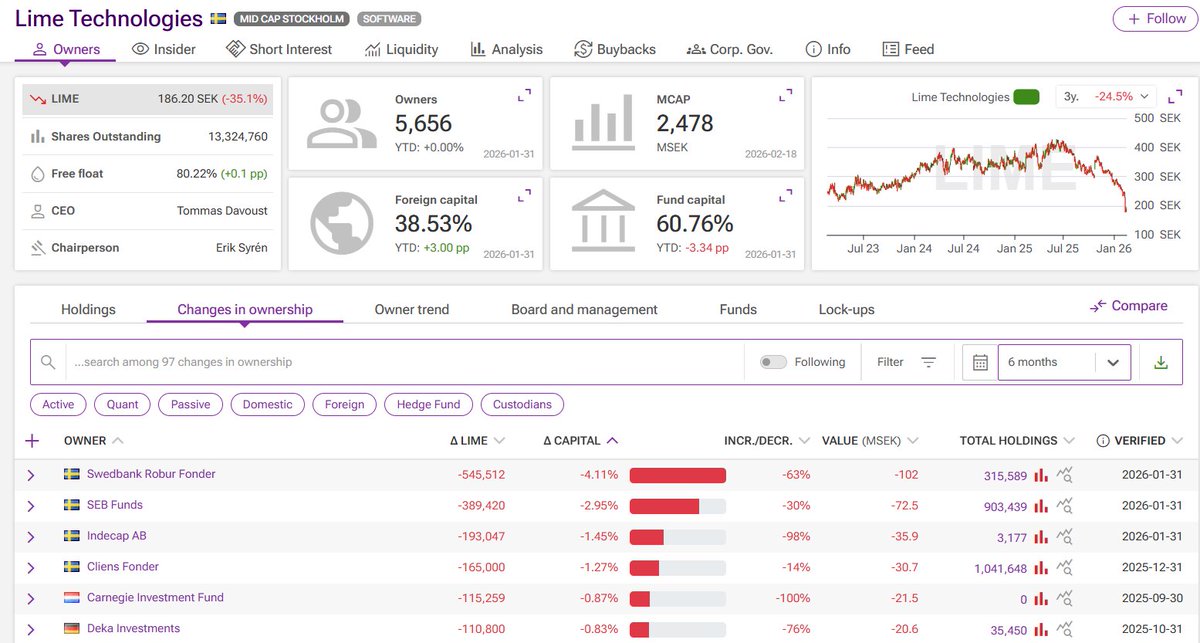1200x643 pixels.
Task: Expand the Cliens Fonder row
Action: pos(30,568)
